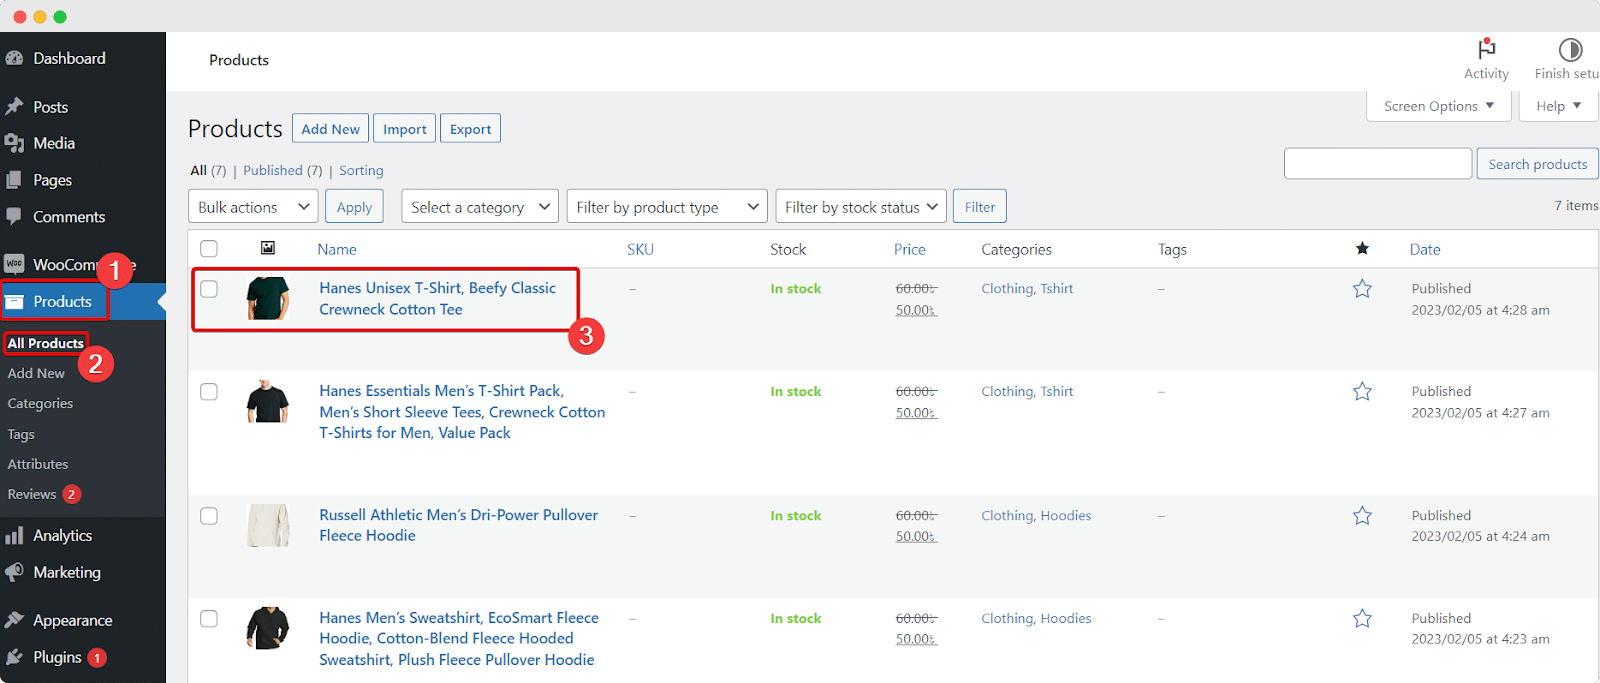
Task: Click the Products archive box icon
Action: (14, 301)
